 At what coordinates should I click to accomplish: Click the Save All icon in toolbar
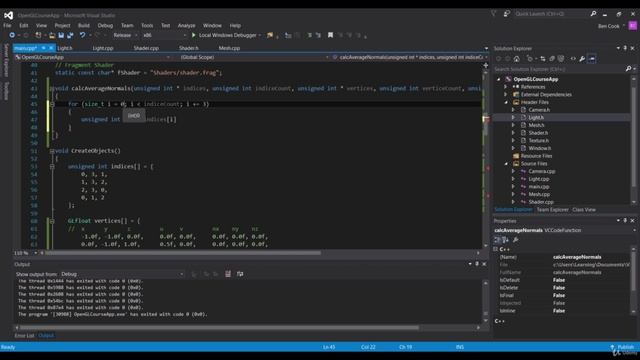tap(70, 36)
